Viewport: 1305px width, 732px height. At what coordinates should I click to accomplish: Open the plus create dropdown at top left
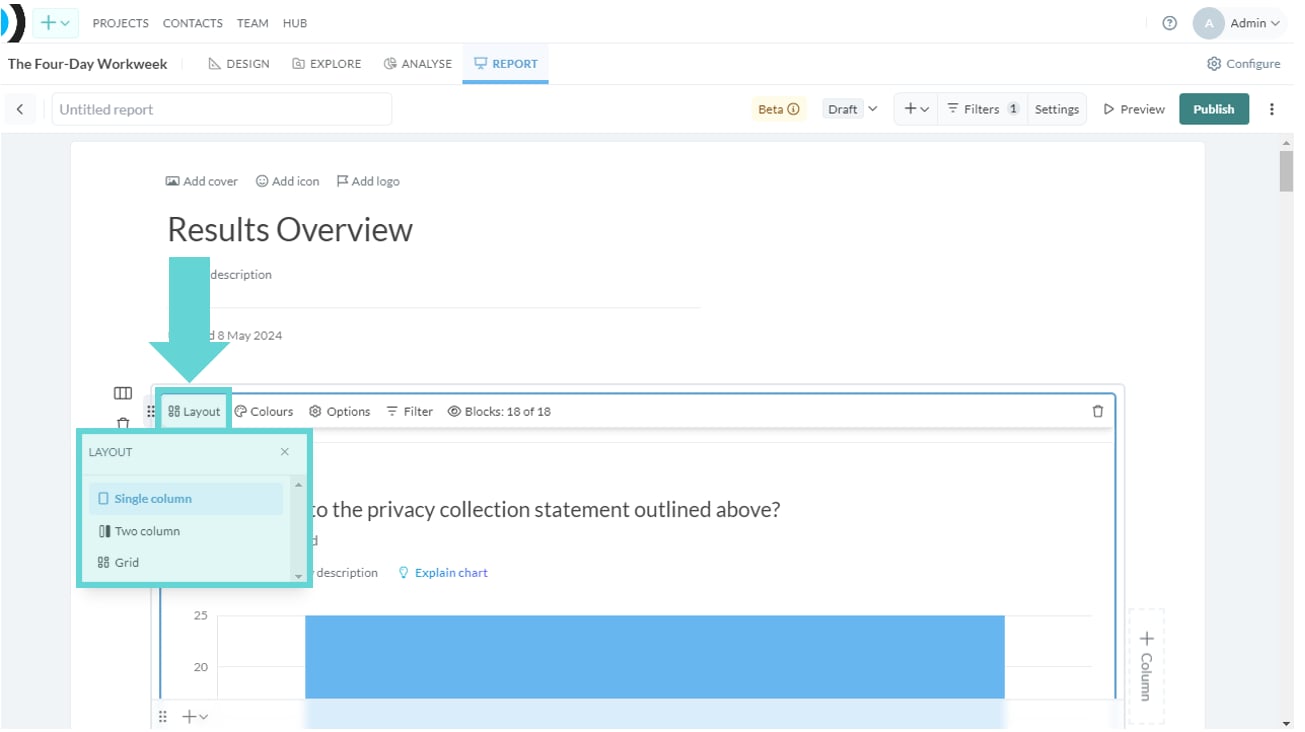click(55, 23)
